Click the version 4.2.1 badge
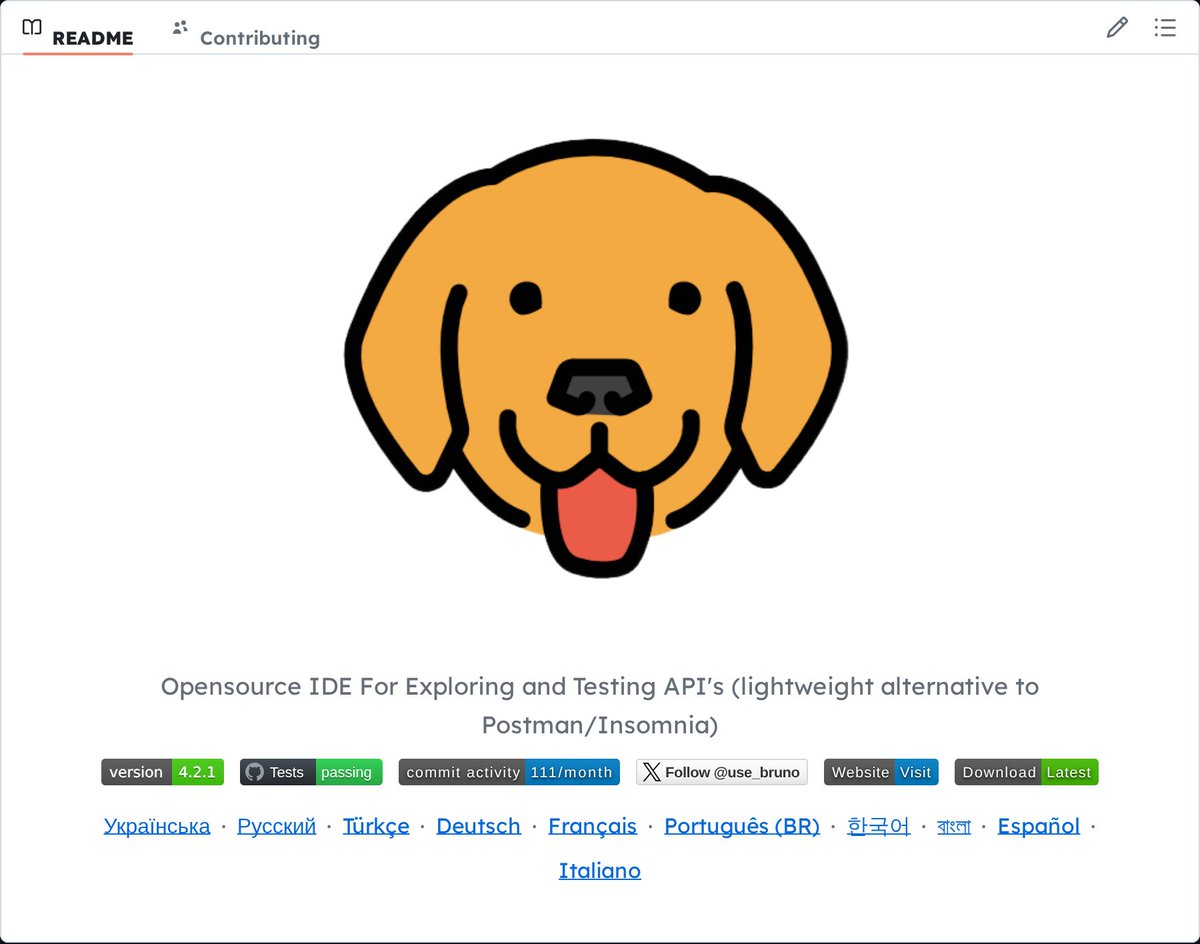1200x944 pixels. pos(163,772)
